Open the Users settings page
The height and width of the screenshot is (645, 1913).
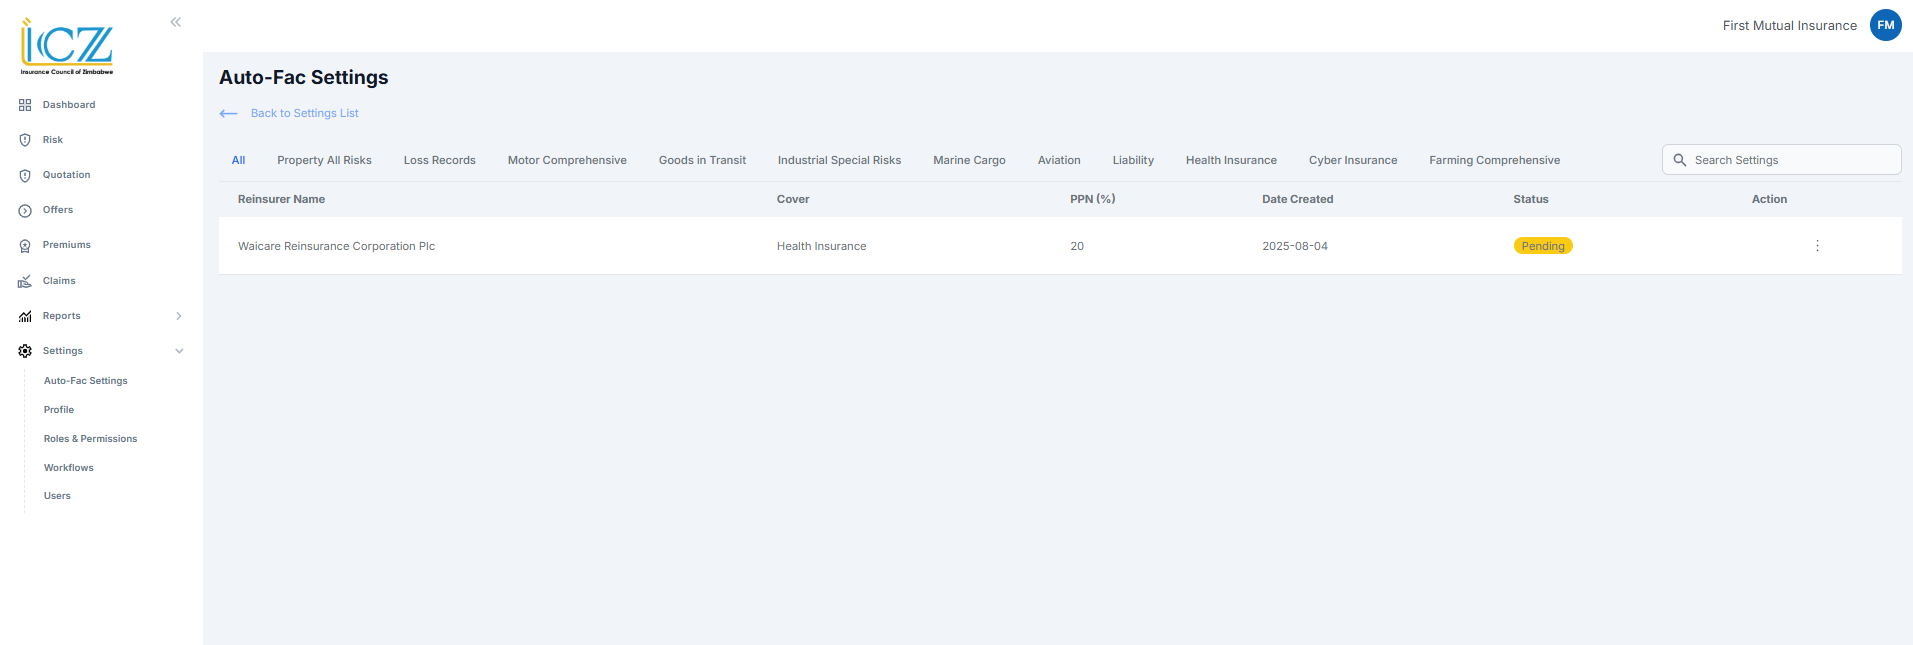(57, 496)
